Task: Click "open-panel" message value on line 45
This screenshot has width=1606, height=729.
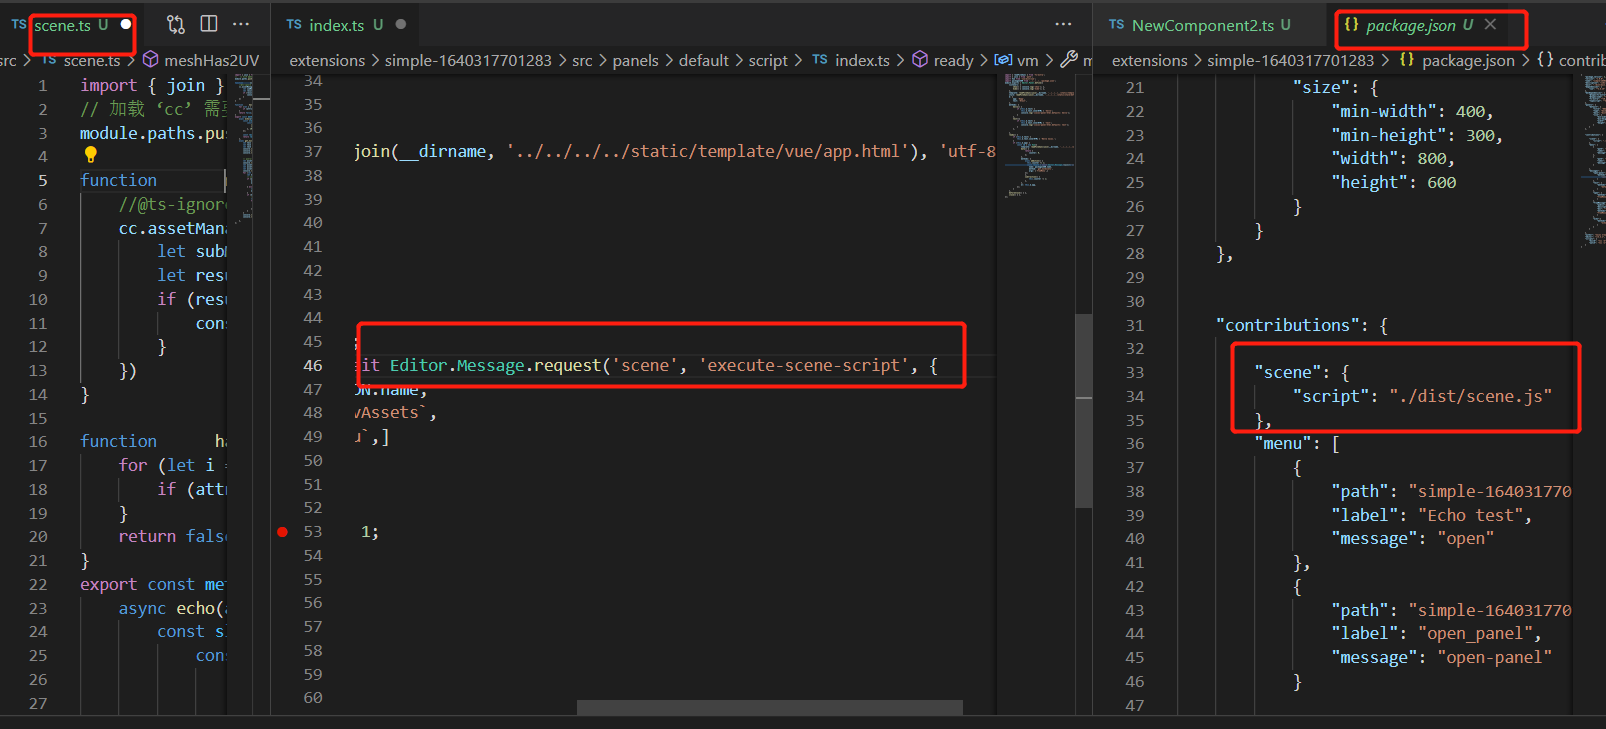Action: click(1494, 657)
